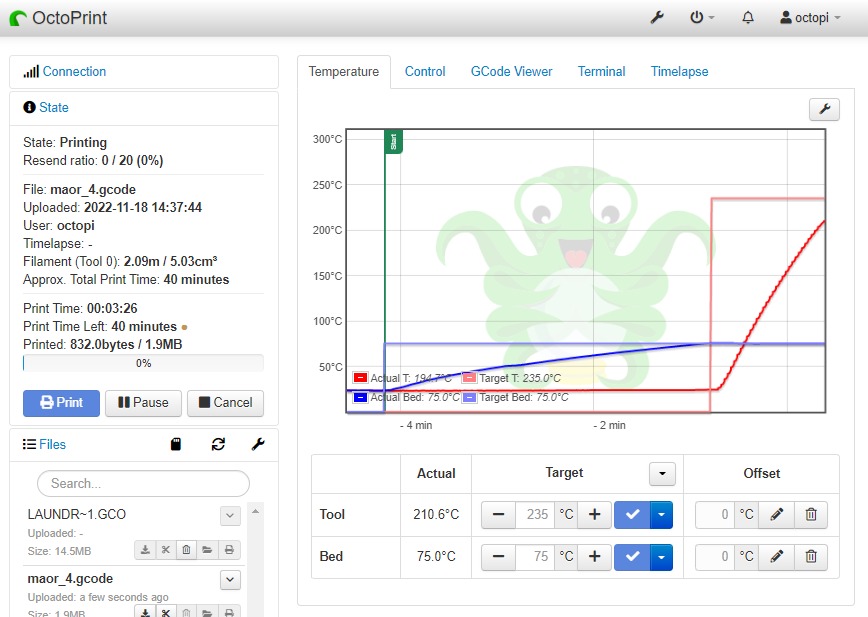Toggle Actual Bed blue legend series
The height and width of the screenshot is (617, 868).
pos(360,397)
